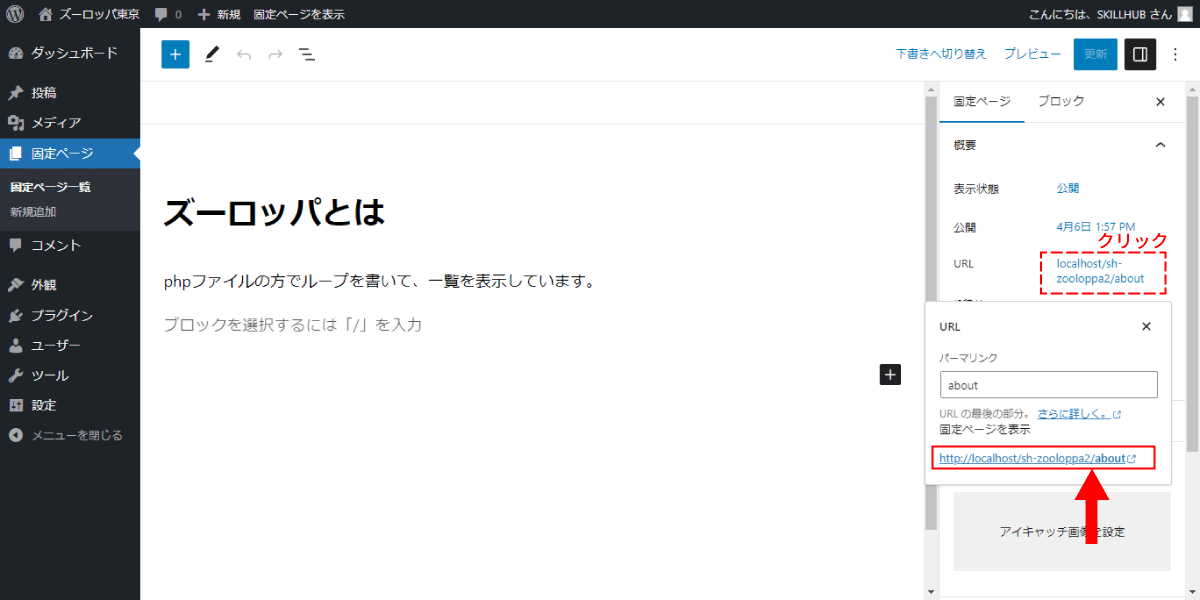This screenshot has width=1200, height=600.
Task: Open 外観 menu in the sidebar
Action: click(x=70, y=285)
